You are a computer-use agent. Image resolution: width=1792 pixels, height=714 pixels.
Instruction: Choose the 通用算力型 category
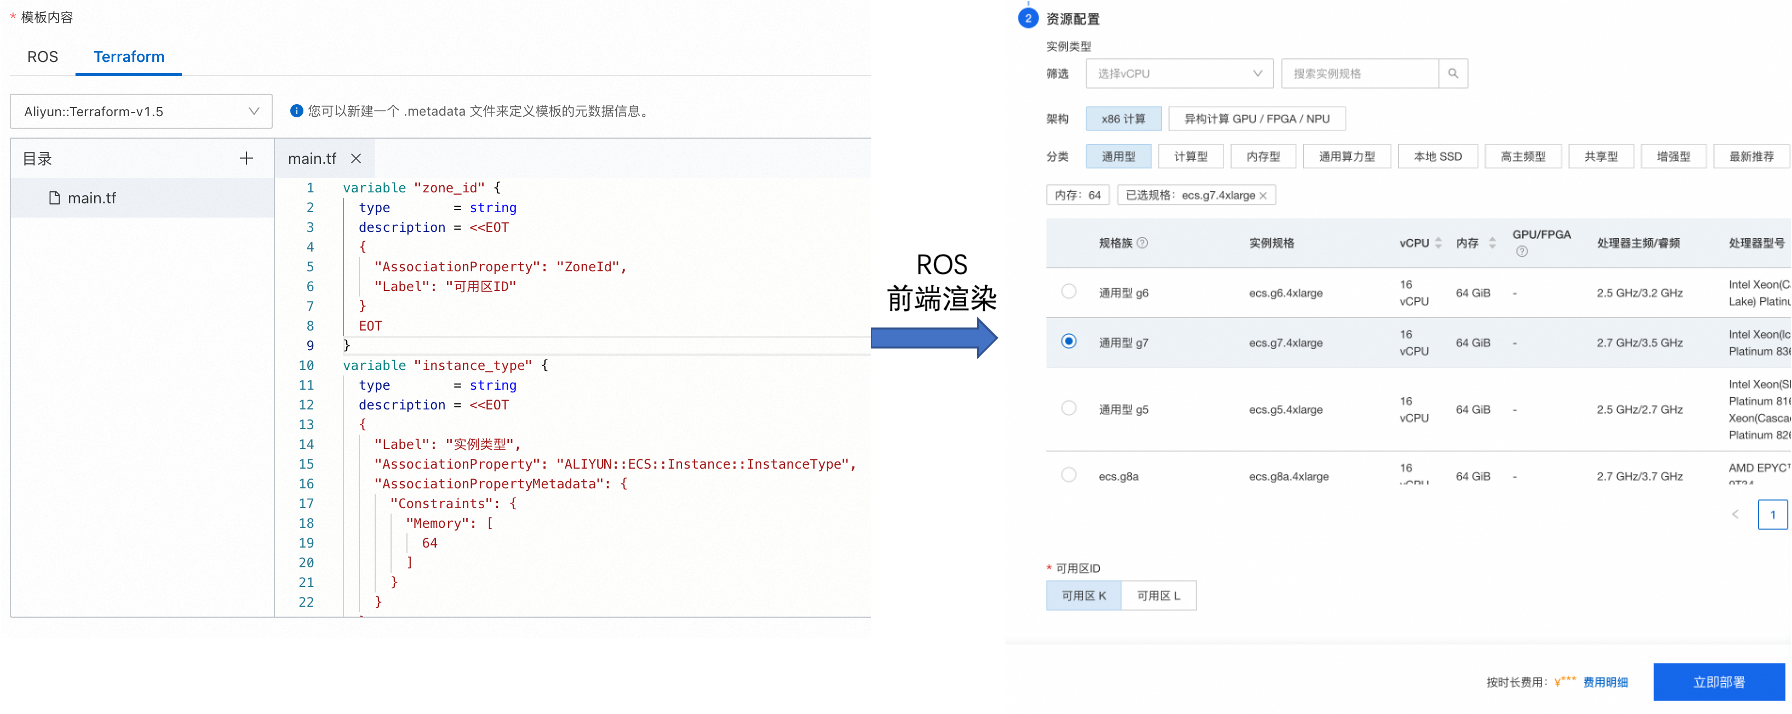coord(1347,157)
